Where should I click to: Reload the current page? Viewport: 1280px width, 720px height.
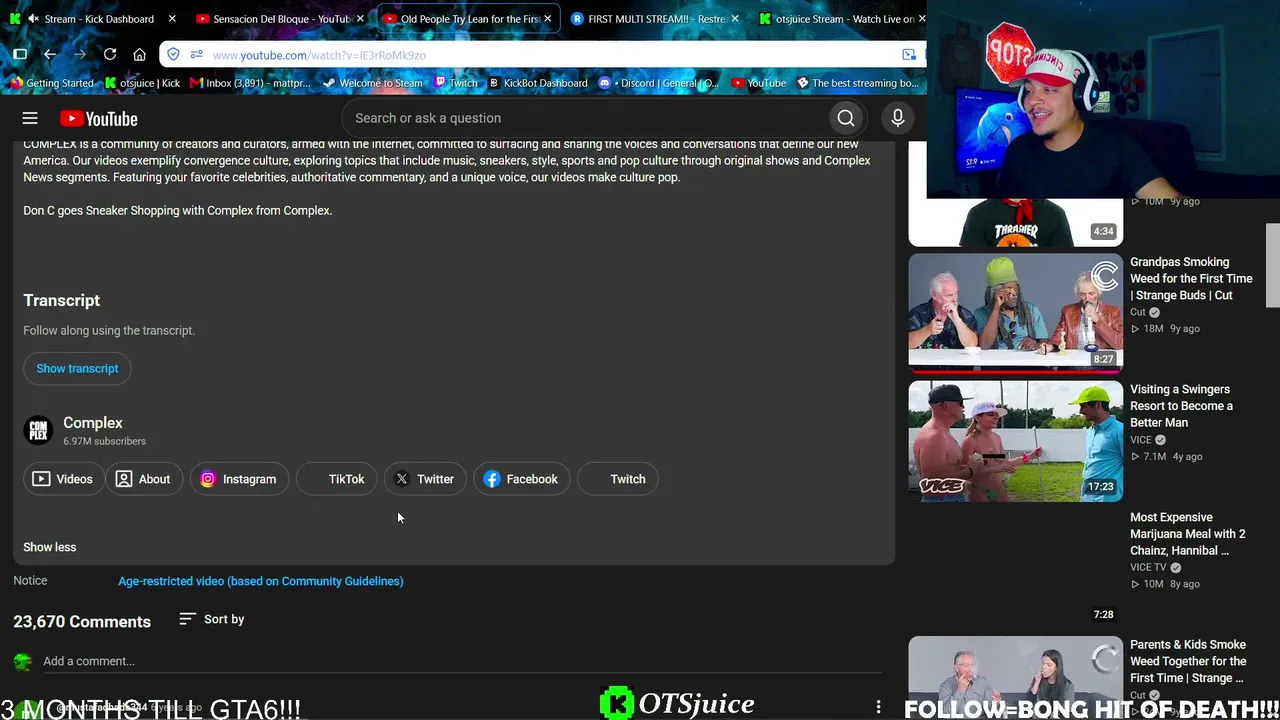click(110, 54)
